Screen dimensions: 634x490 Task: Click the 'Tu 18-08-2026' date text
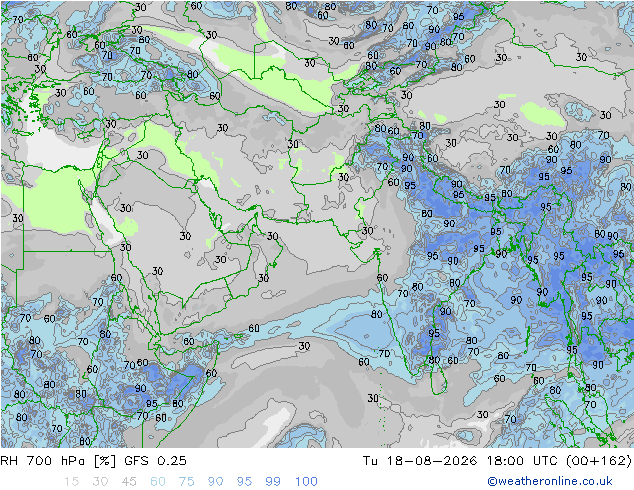click(x=419, y=461)
